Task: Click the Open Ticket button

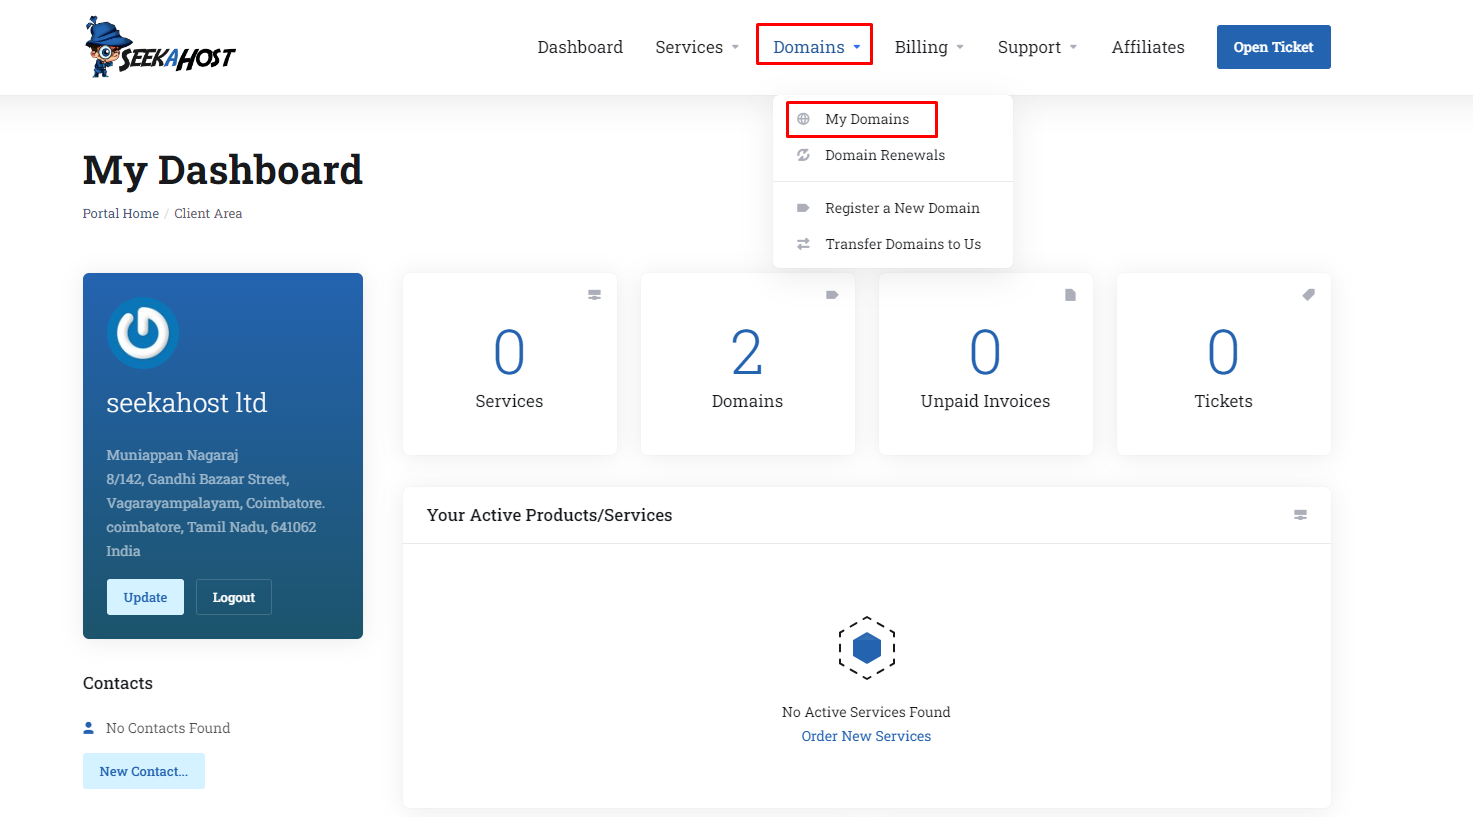Action: pos(1273,46)
